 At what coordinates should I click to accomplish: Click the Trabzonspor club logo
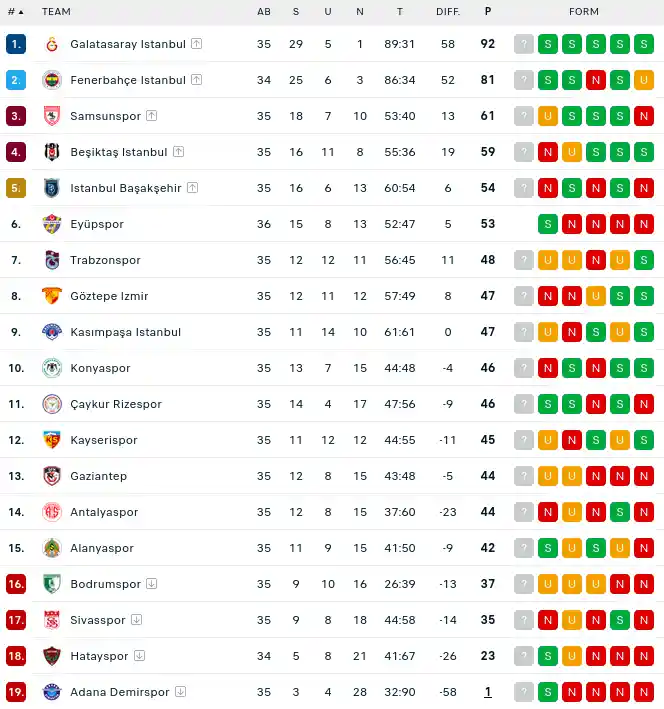(52, 260)
